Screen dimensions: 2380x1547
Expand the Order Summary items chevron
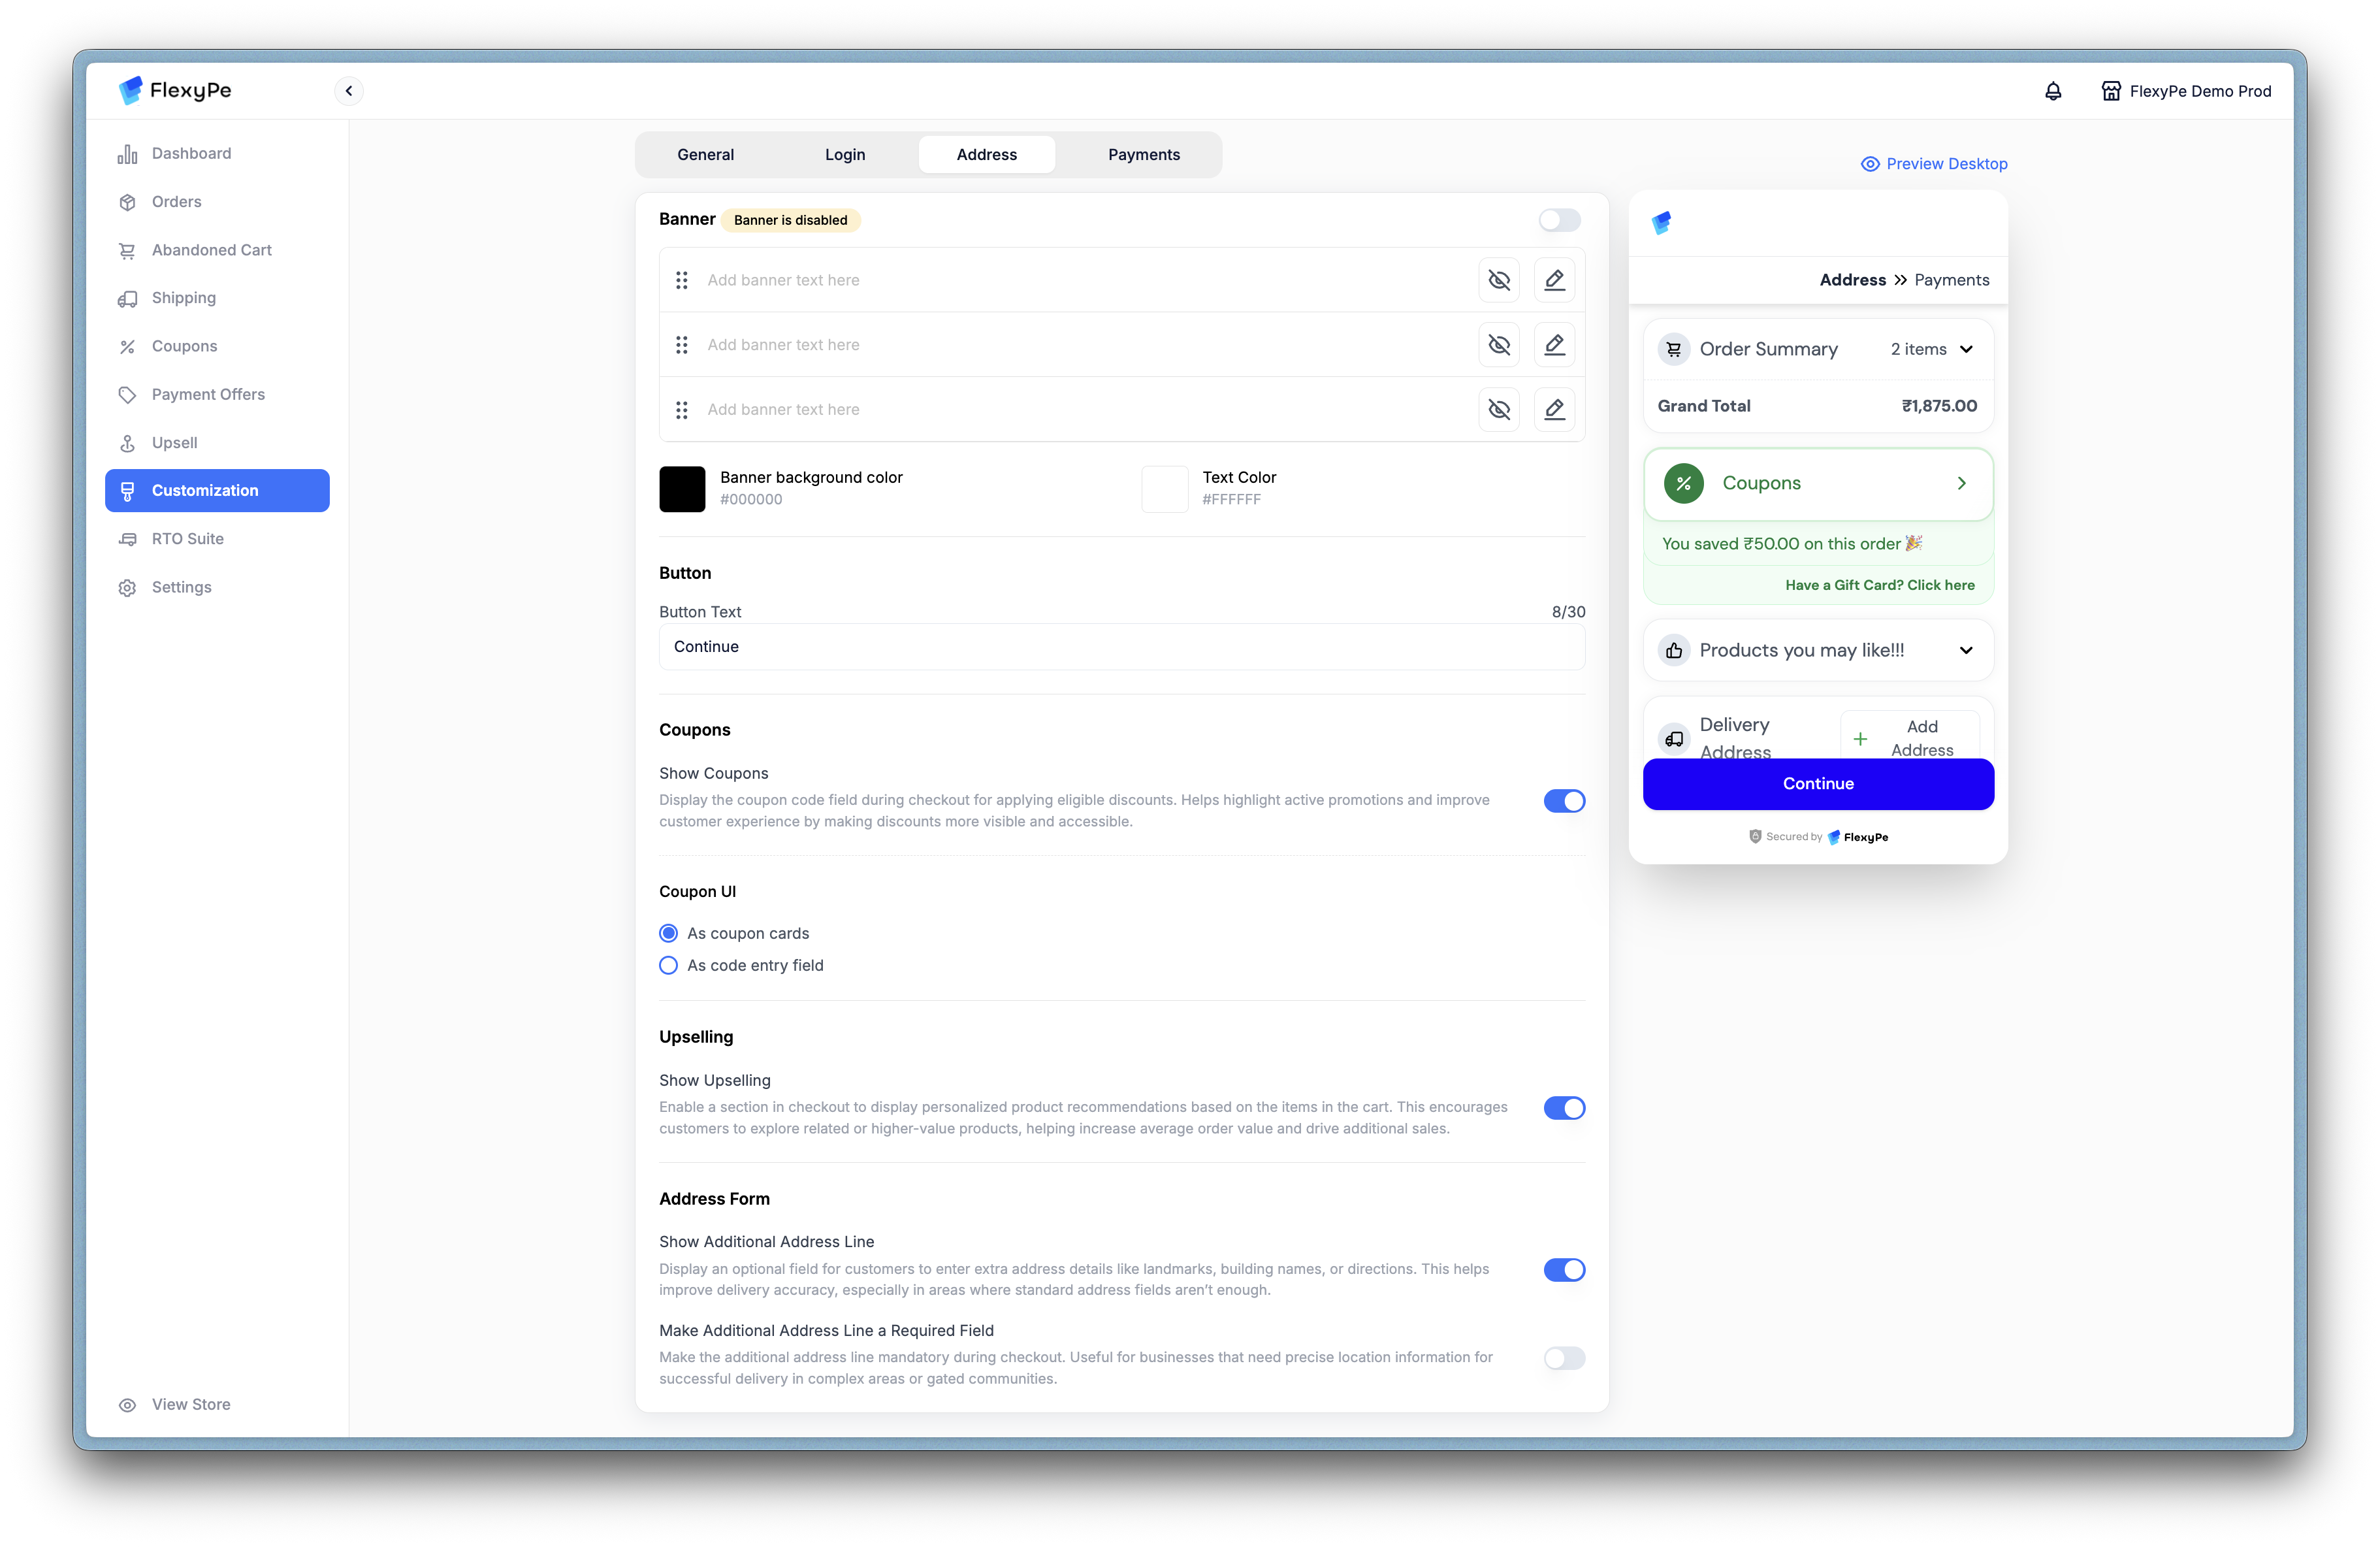(x=1966, y=349)
